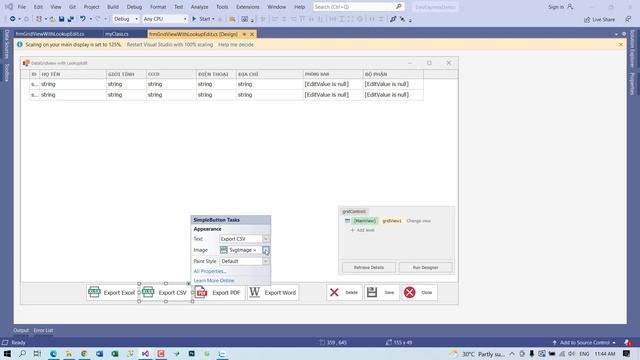Click All Properties link
640x360 pixels.
tap(210, 271)
